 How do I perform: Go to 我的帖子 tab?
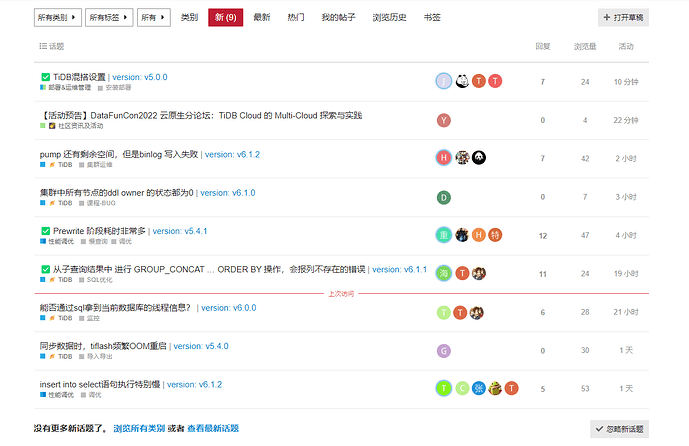coord(338,18)
